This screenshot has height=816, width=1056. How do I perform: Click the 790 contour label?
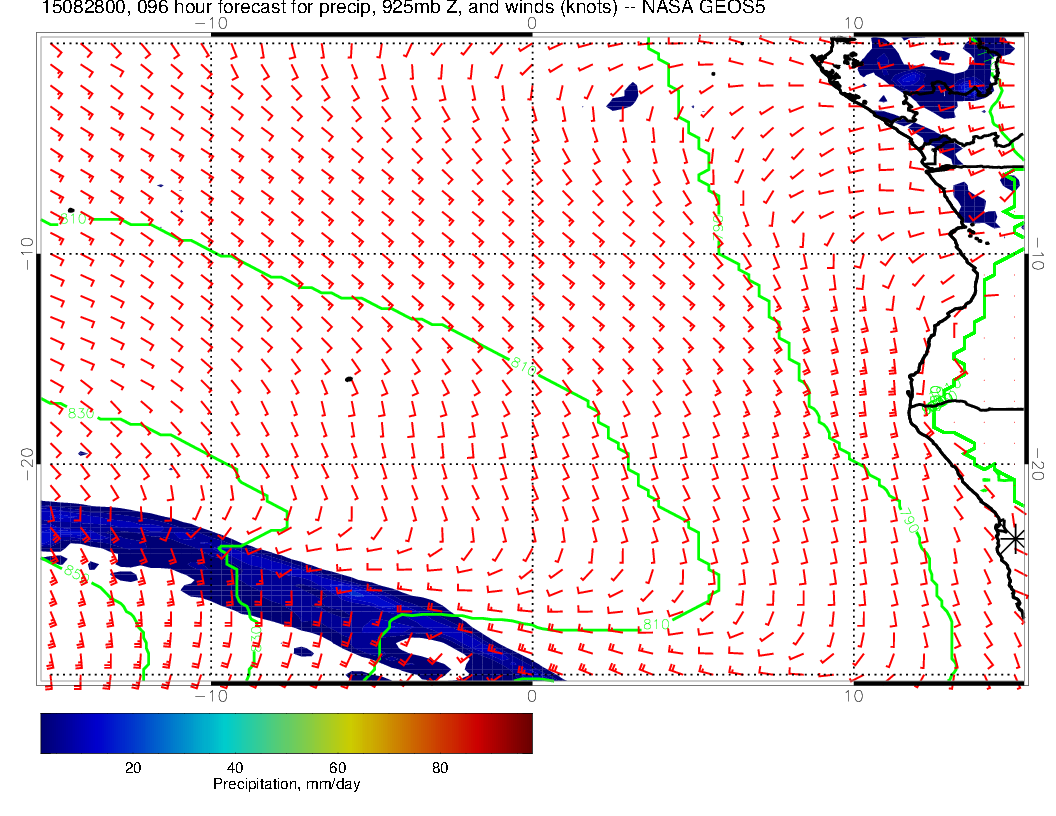[x=909, y=521]
